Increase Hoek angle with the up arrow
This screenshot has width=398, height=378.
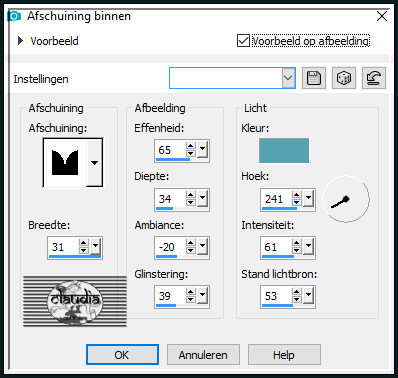pos(297,194)
